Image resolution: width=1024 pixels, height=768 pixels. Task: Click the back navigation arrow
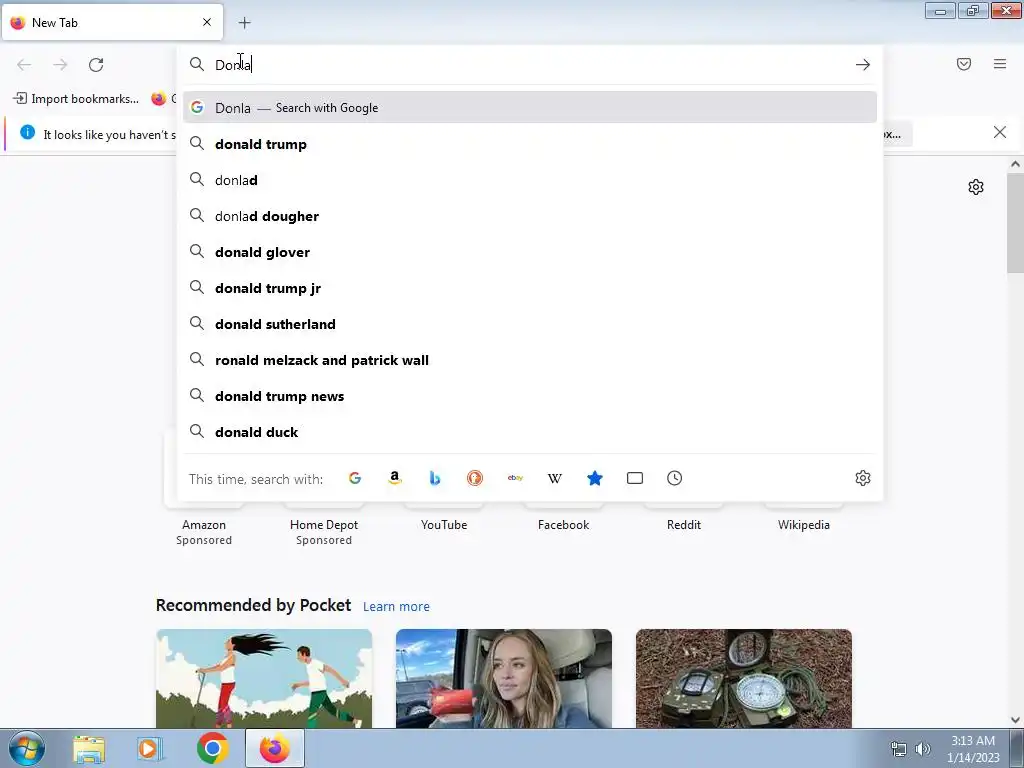(24, 65)
